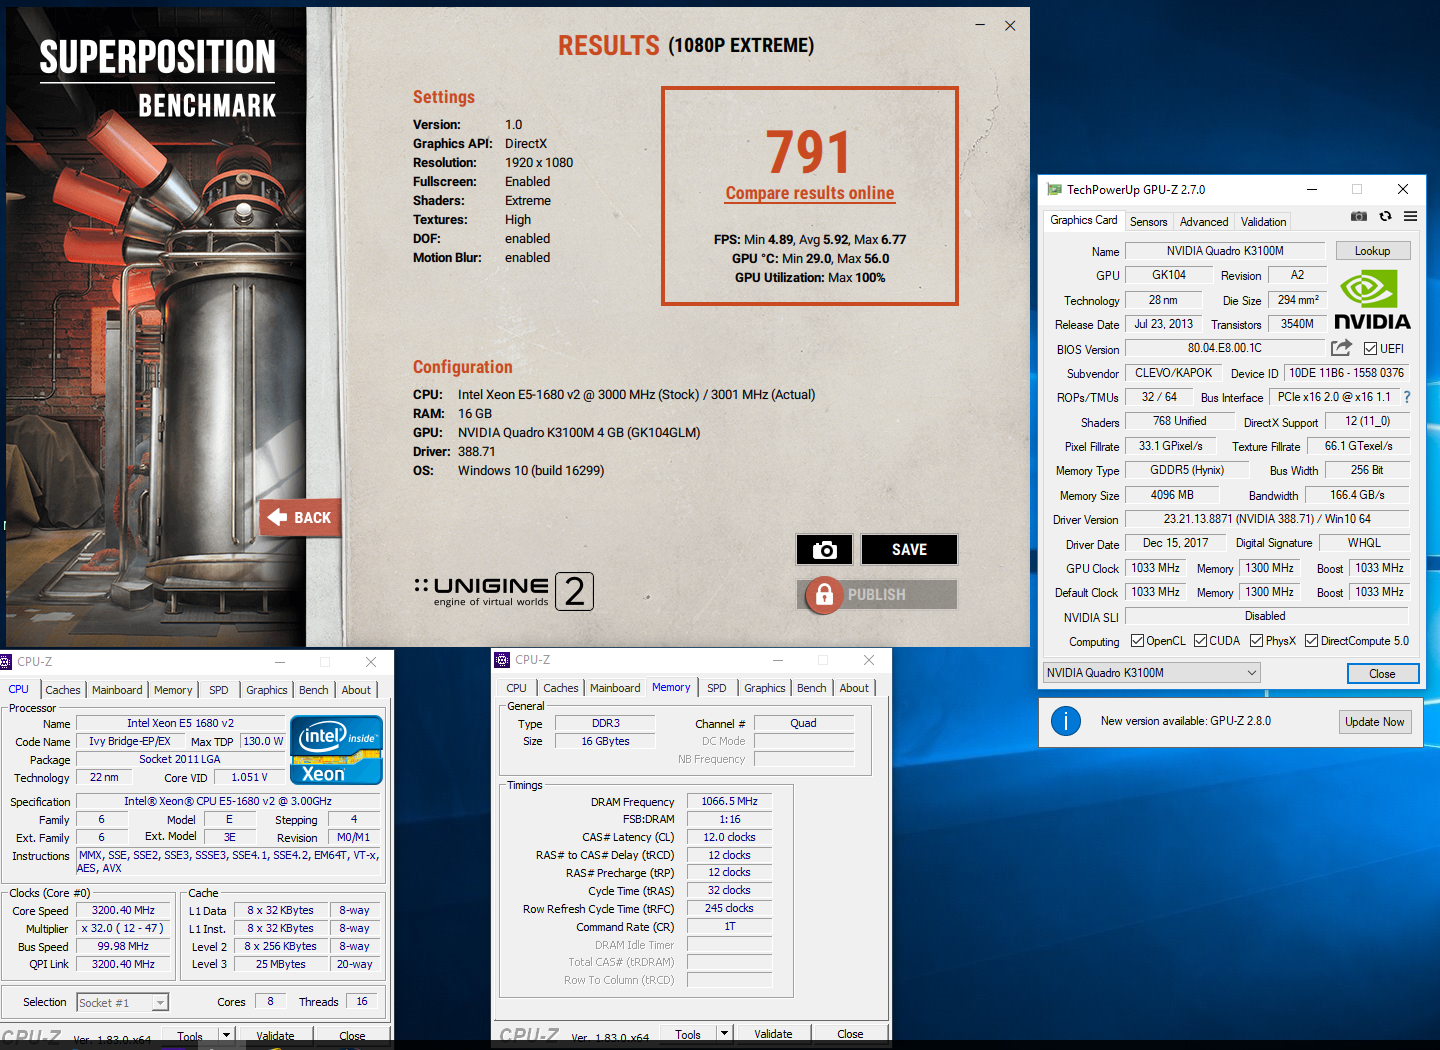Switch to GPU-Z Advanced tab

[1203, 222]
